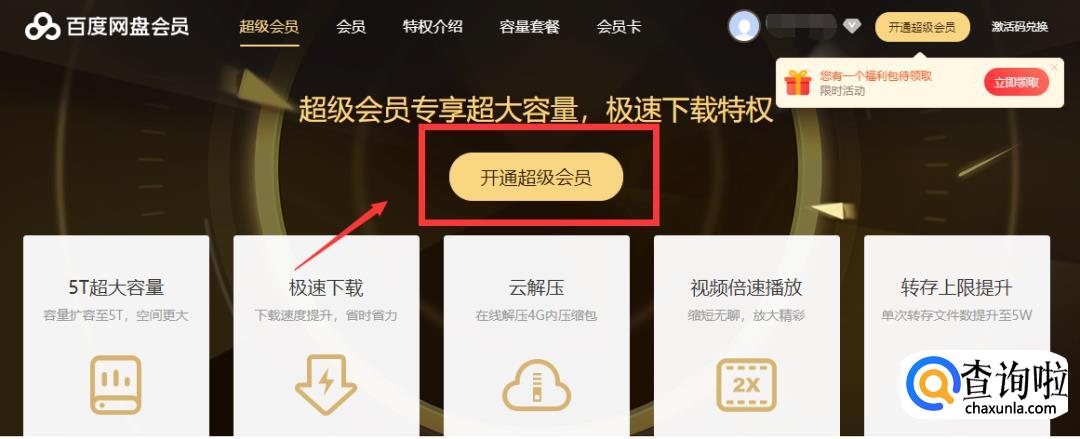Image resolution: width=1080 pixels, height=439 pixels.
Task: Click the large 开通超级会员 center button
Action: point(536,177)
